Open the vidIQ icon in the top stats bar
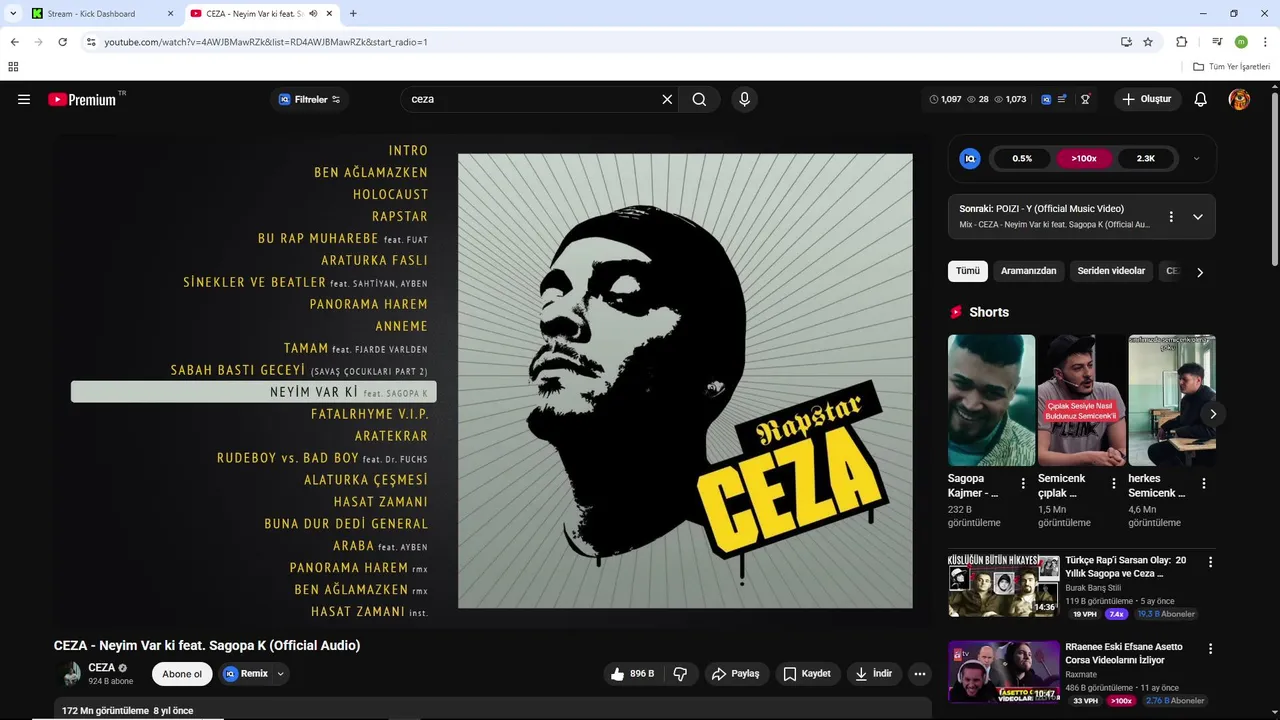The image size is (1280, 720). pyautogui.click(x=1046, y=99)
